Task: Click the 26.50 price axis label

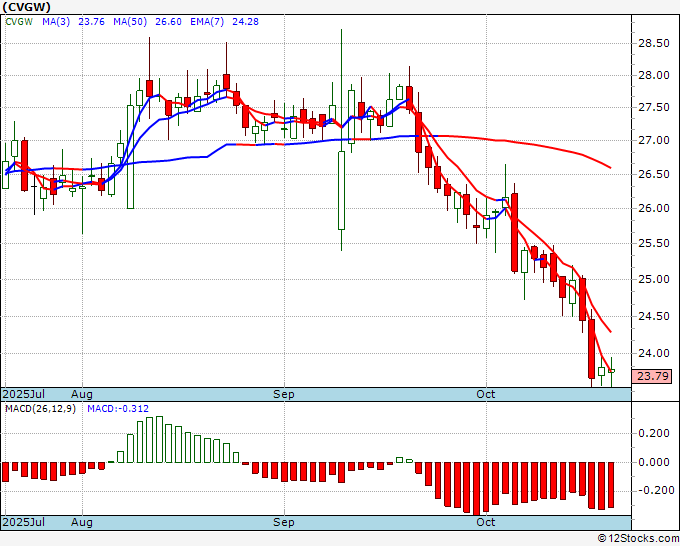Action: coord(654,174)
